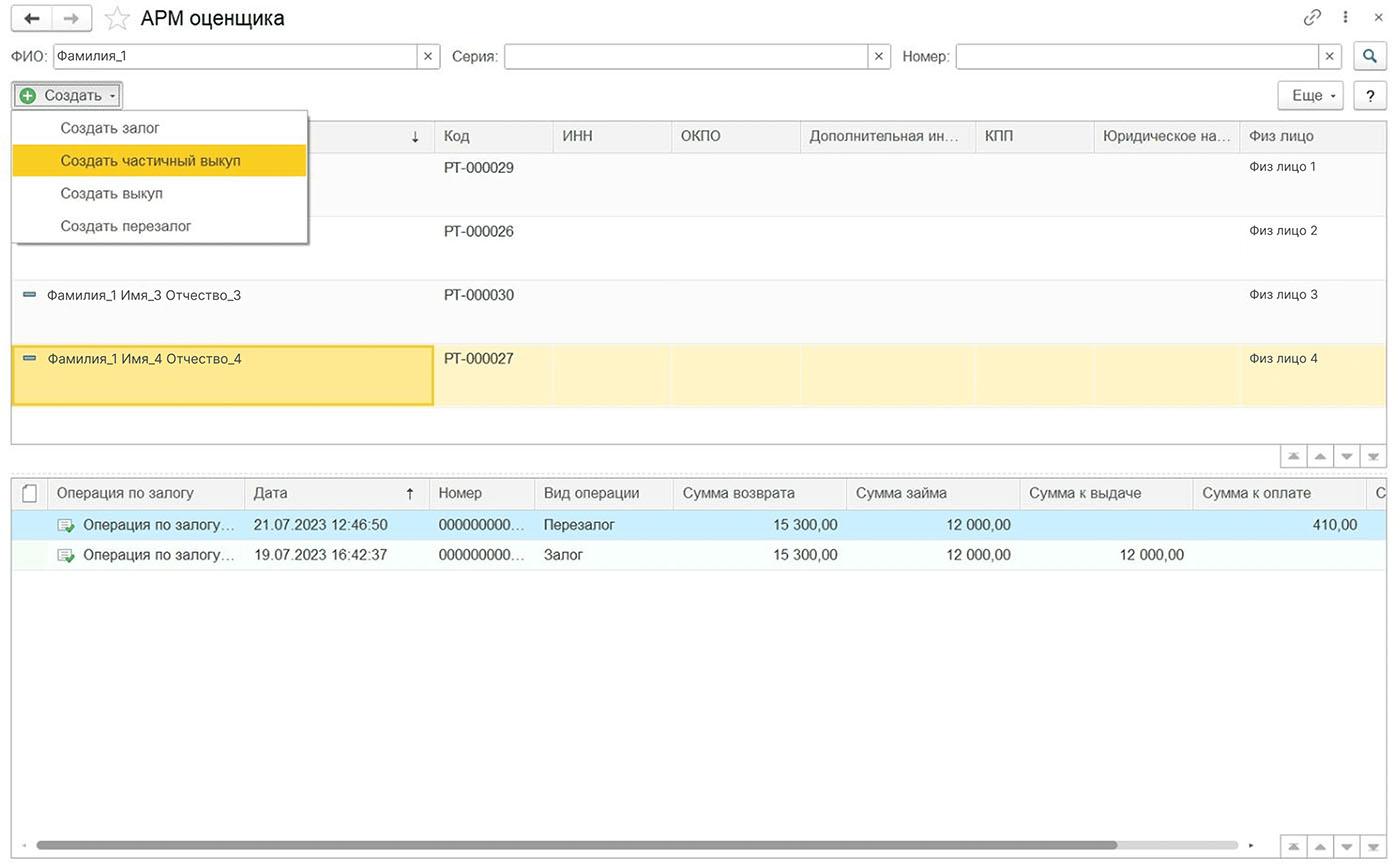Image resolution: width=1400 pixels, height=868 pixels.
Task: Click the code cell РТ-000030
Action: [x=494, y=311]
